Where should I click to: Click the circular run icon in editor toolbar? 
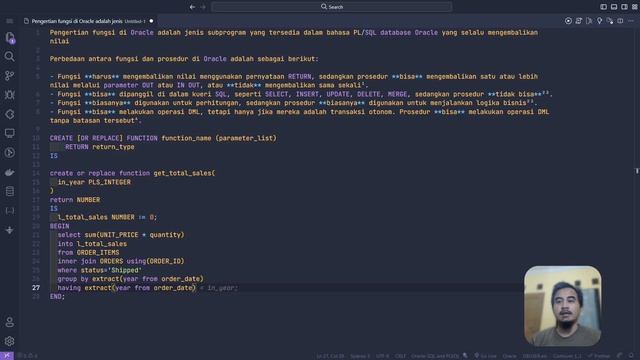(x=568, y=21)
